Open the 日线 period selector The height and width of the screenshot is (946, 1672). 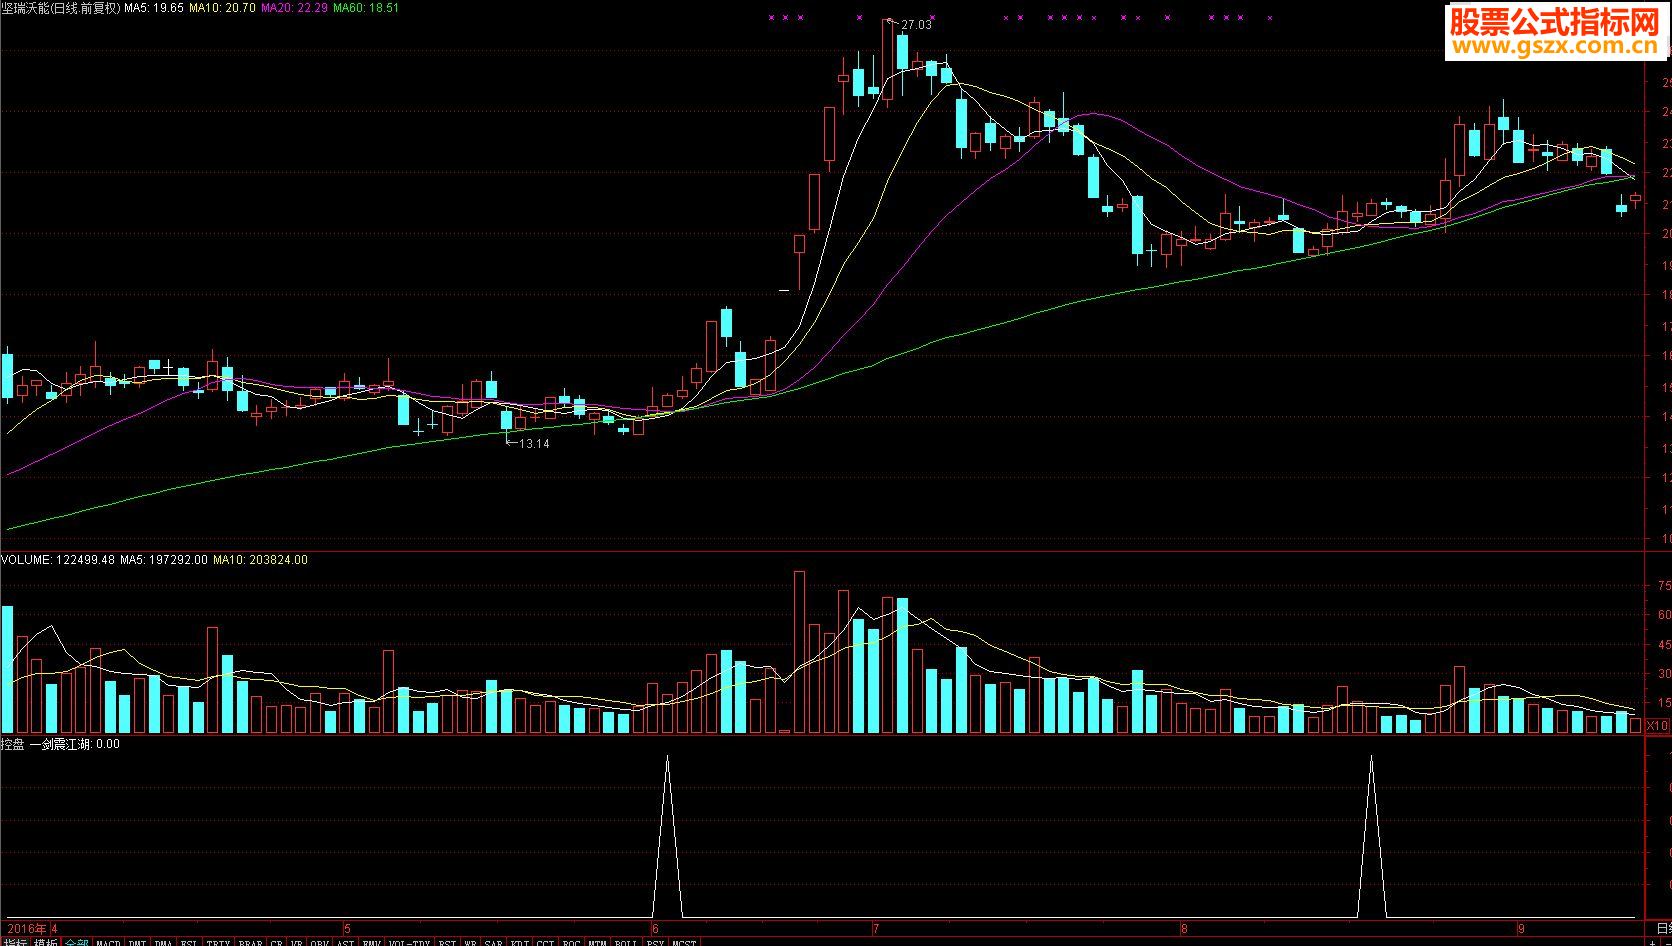[x=1664, y=928]
